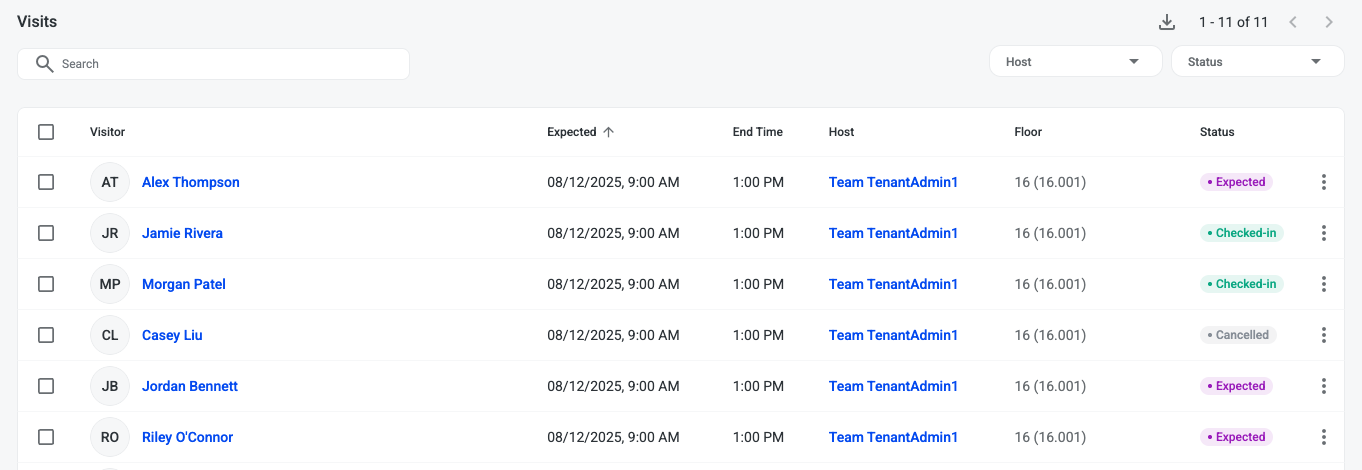Check the box for Jamie Rivera
Screen dimensions: 1362x470
[x=46, y=233]
